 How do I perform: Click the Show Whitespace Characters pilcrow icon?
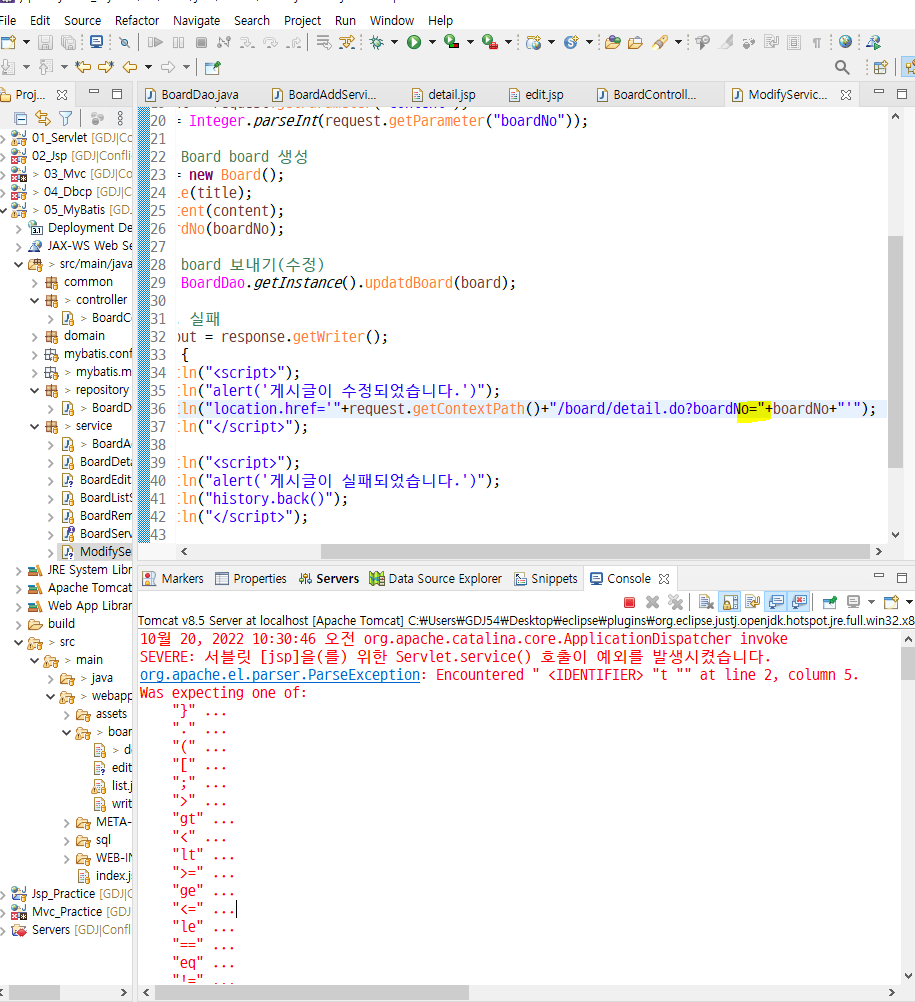pyautogui.click(x=817, y=42)
